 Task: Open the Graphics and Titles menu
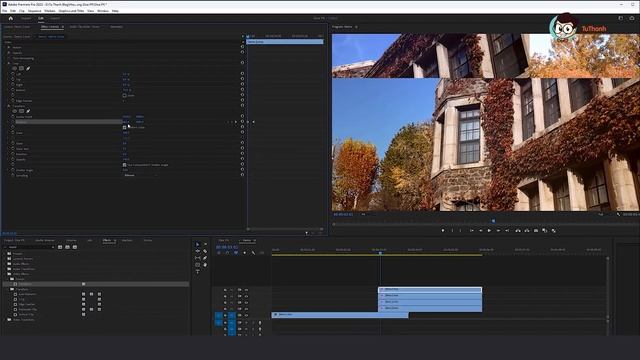click(71, 11)
